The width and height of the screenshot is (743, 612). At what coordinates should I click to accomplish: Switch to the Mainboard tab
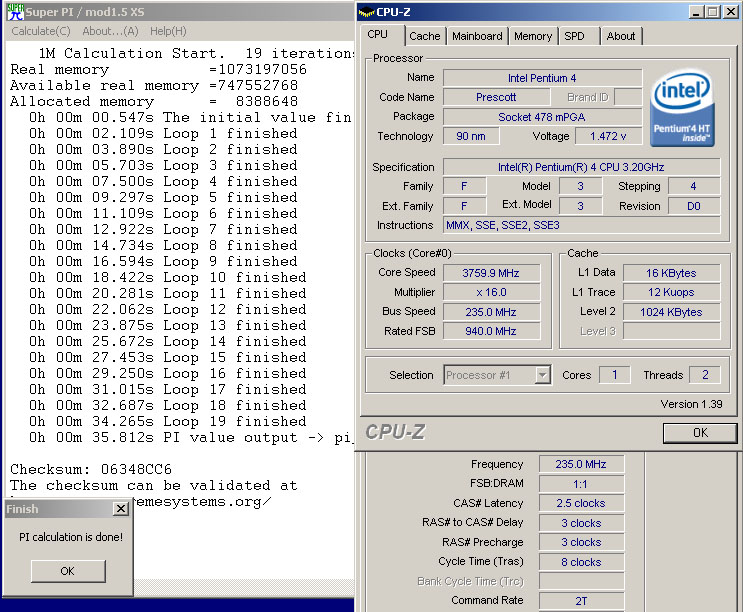pyautogui.click(x=477, y=36)
